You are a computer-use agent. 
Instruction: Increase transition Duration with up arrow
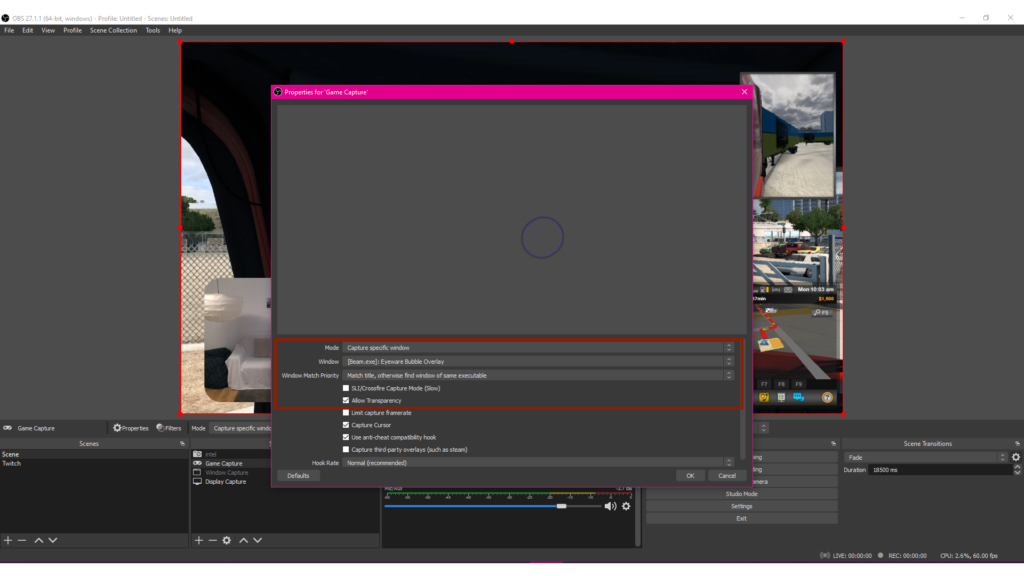1017,467
